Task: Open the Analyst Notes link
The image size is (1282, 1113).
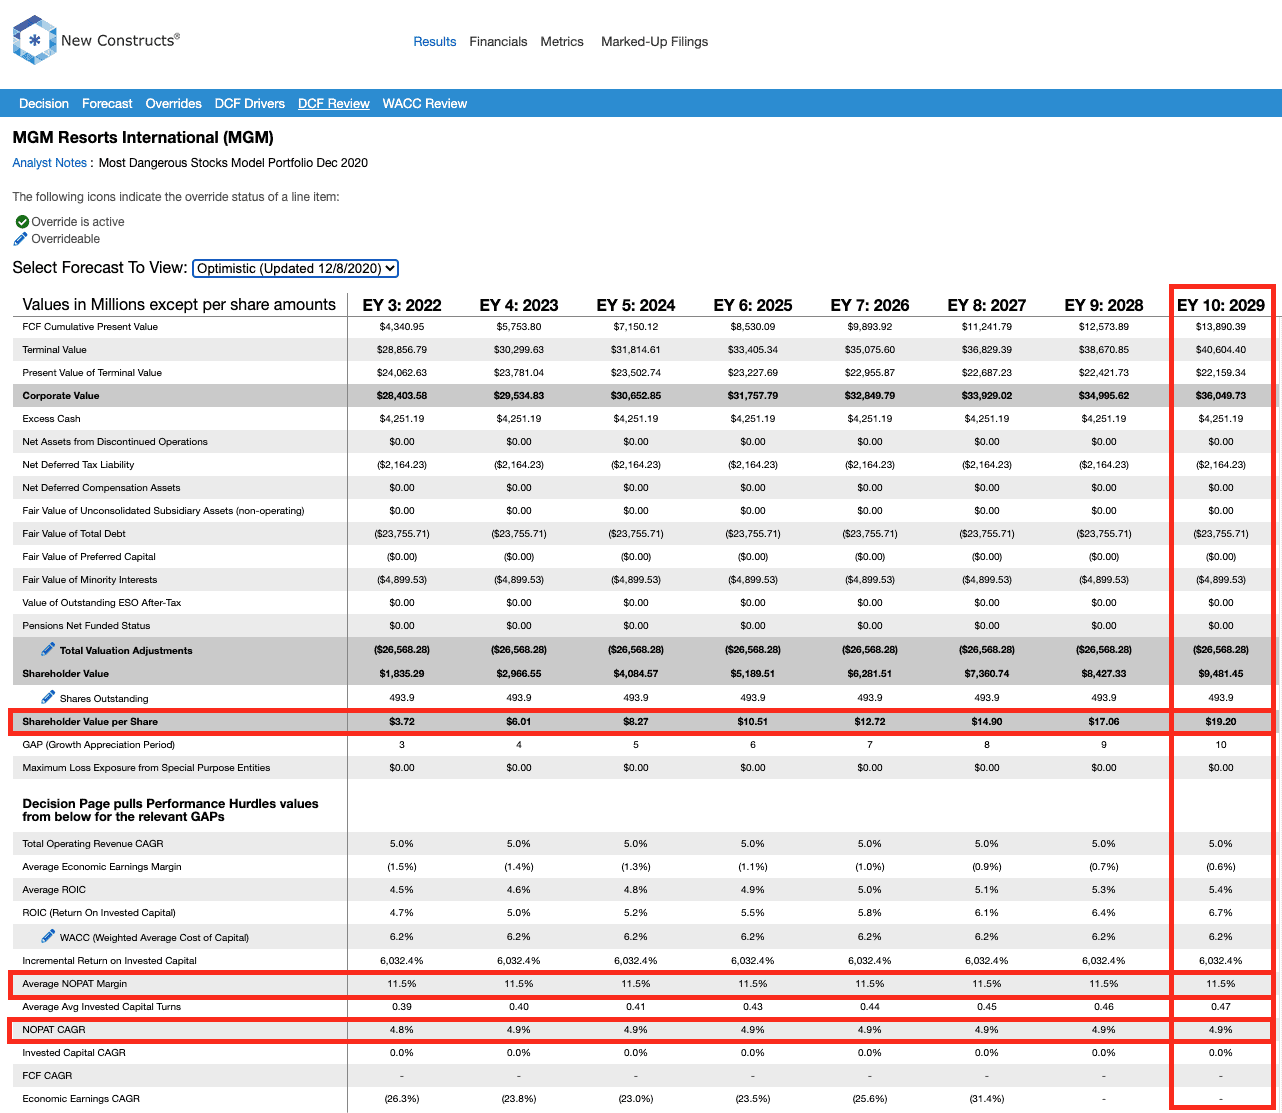Action: coord(50,163)
